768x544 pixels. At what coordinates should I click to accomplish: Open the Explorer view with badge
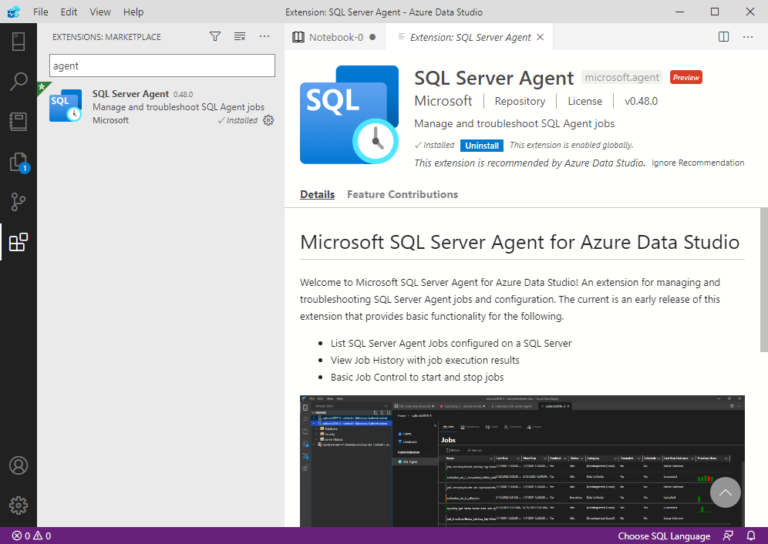19,162
